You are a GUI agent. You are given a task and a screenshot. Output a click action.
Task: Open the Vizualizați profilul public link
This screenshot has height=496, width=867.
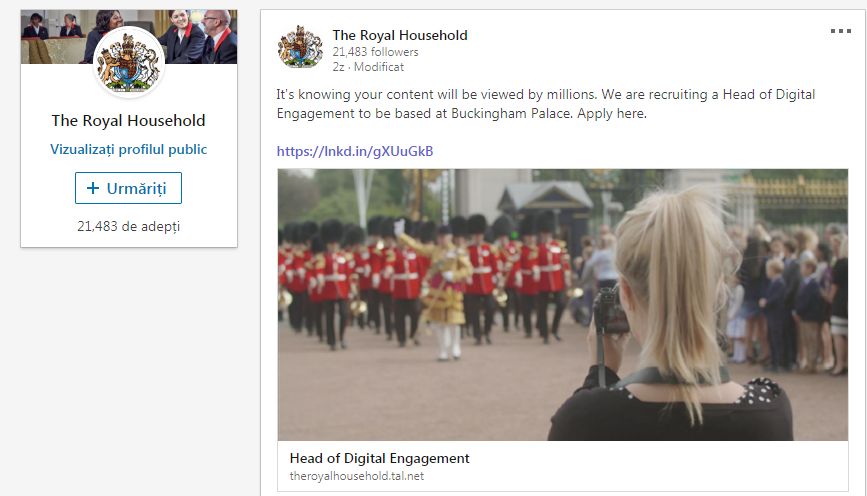point(128,149)
